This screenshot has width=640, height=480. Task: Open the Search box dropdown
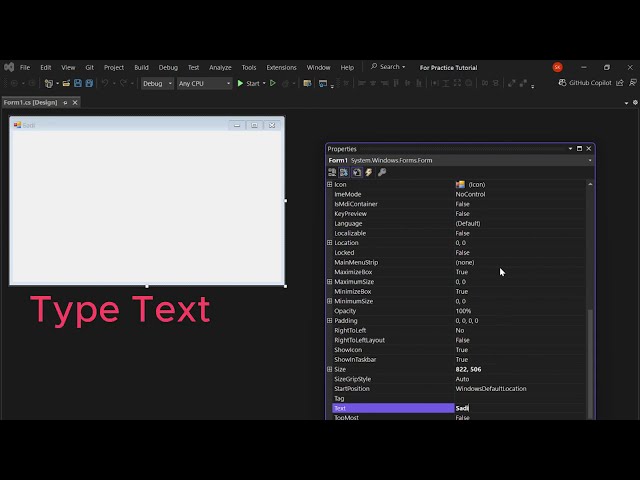tap(404, 67)
